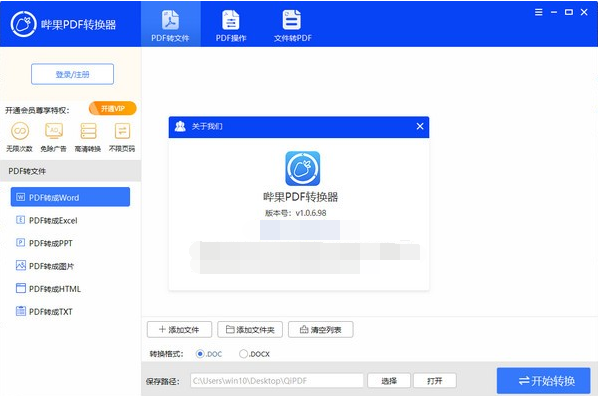The width and height of the screenshot is (598, 396).
Task: Click the 开始转换 start conversion button
Action: pos(543,381)
